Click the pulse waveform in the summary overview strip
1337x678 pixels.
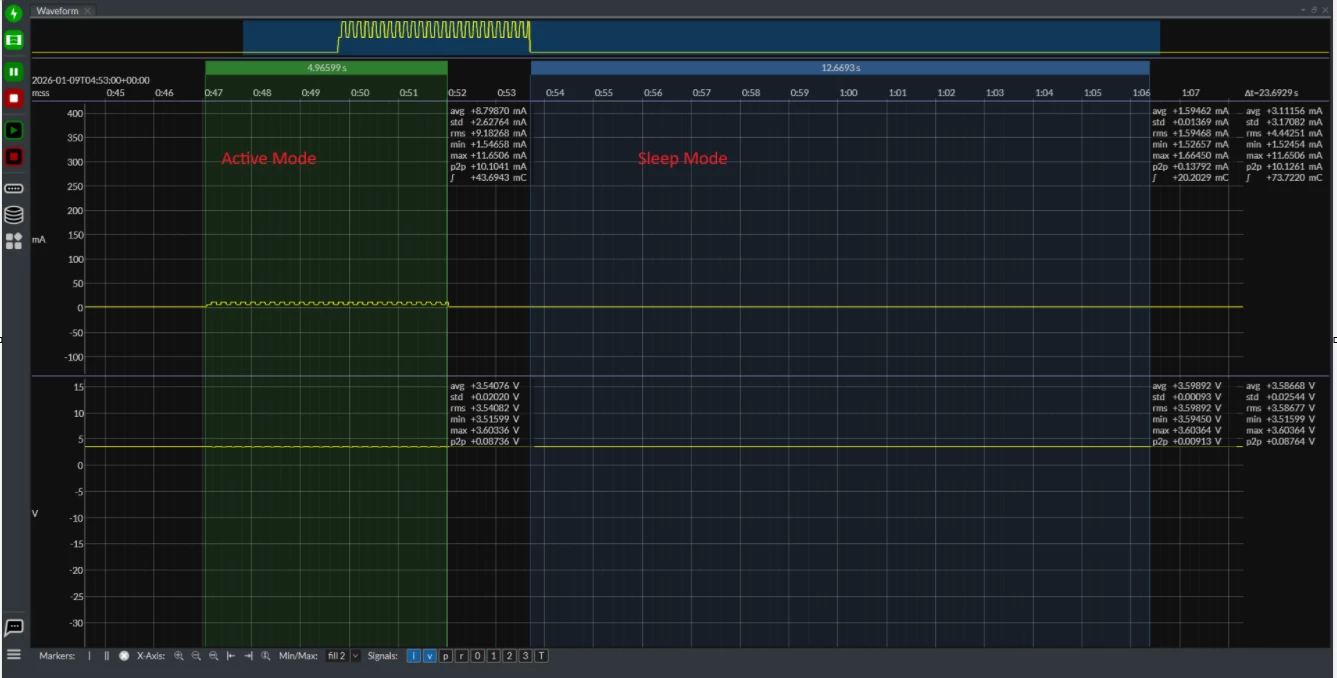(x=434, y=37)
